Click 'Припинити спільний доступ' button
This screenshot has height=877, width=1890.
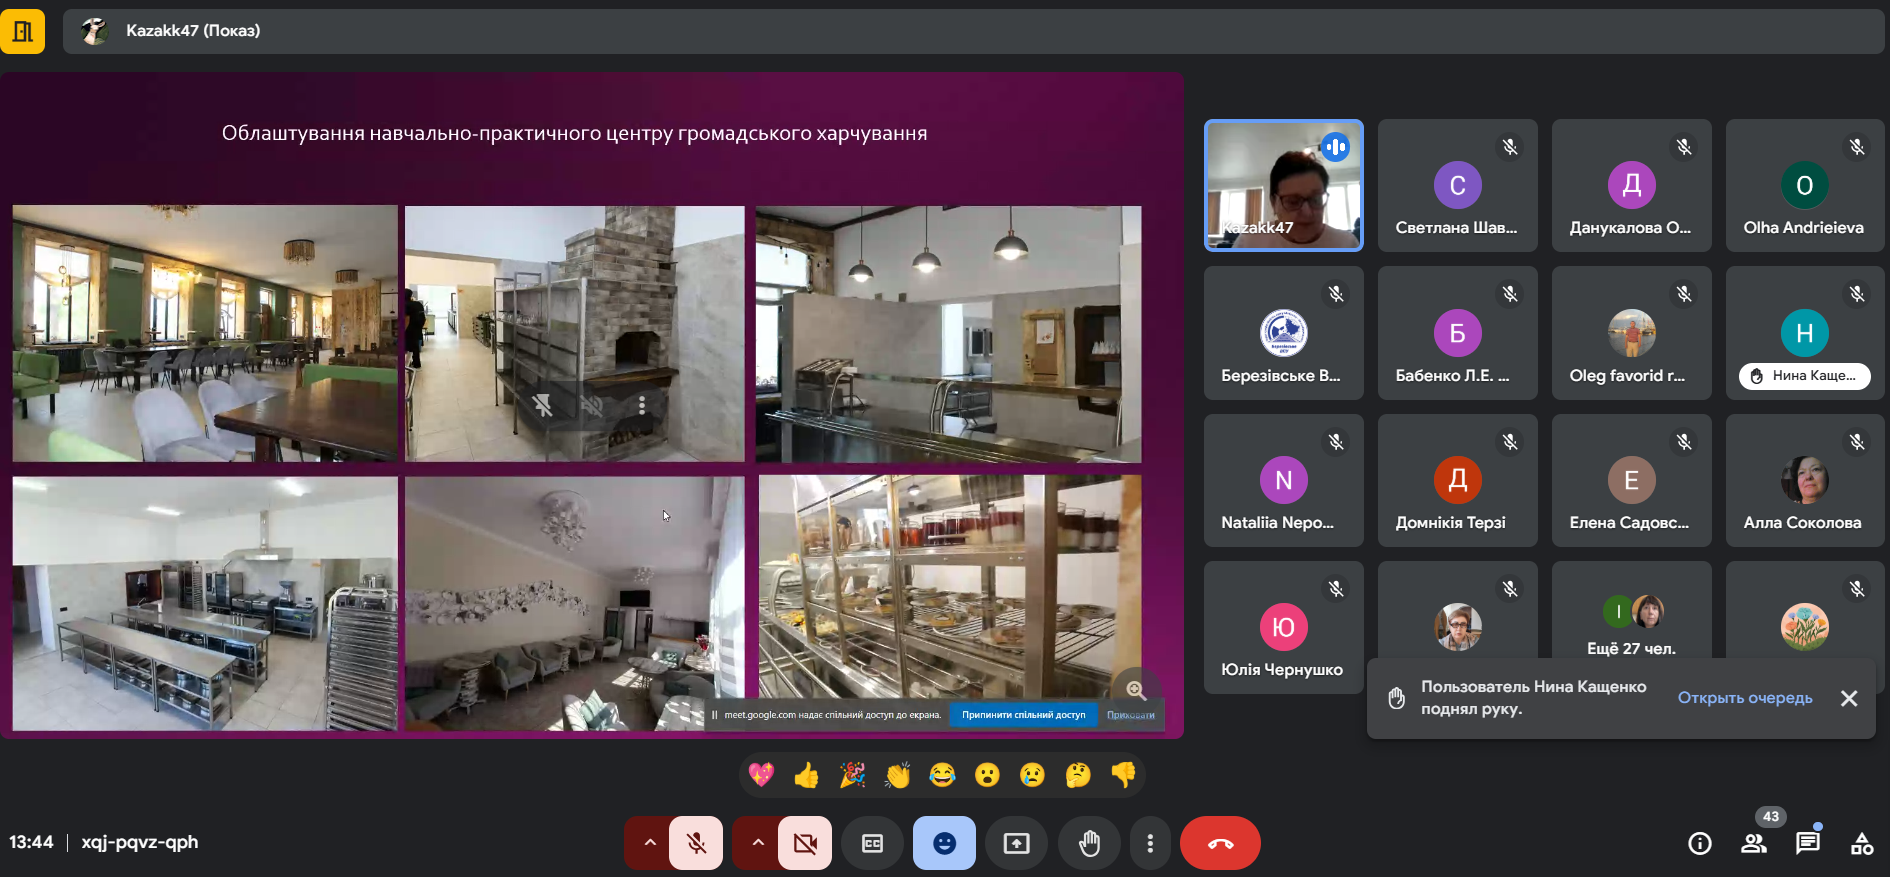1023,715
